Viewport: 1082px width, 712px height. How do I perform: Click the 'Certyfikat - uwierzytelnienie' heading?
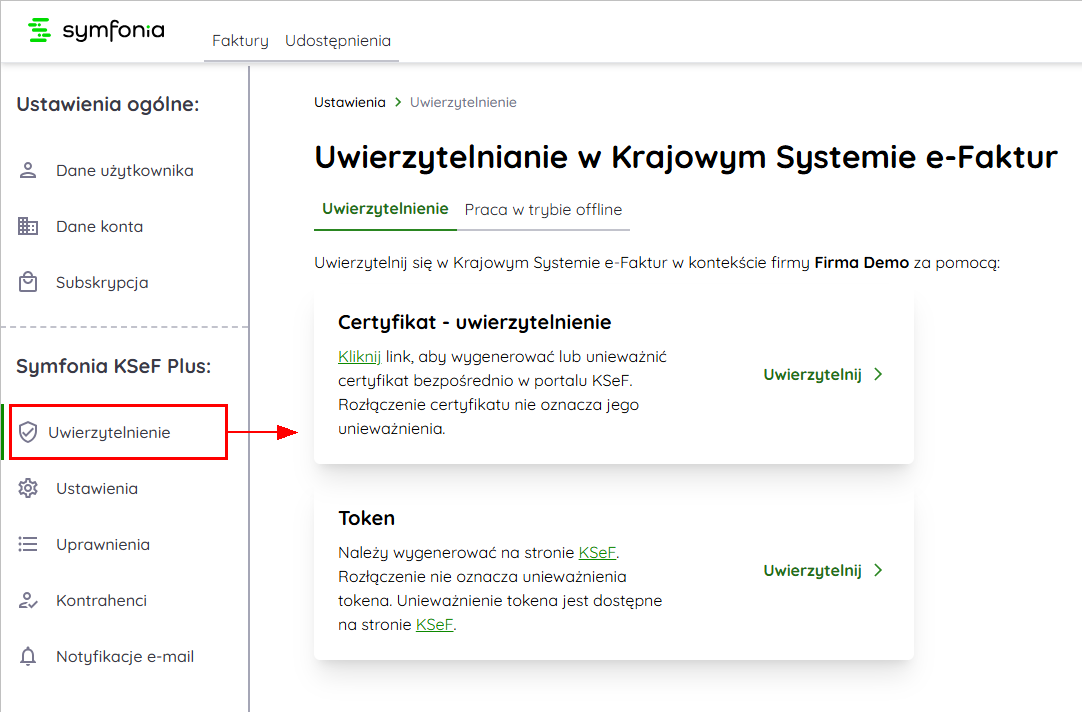pyautogui.click(x=475, y=322)
